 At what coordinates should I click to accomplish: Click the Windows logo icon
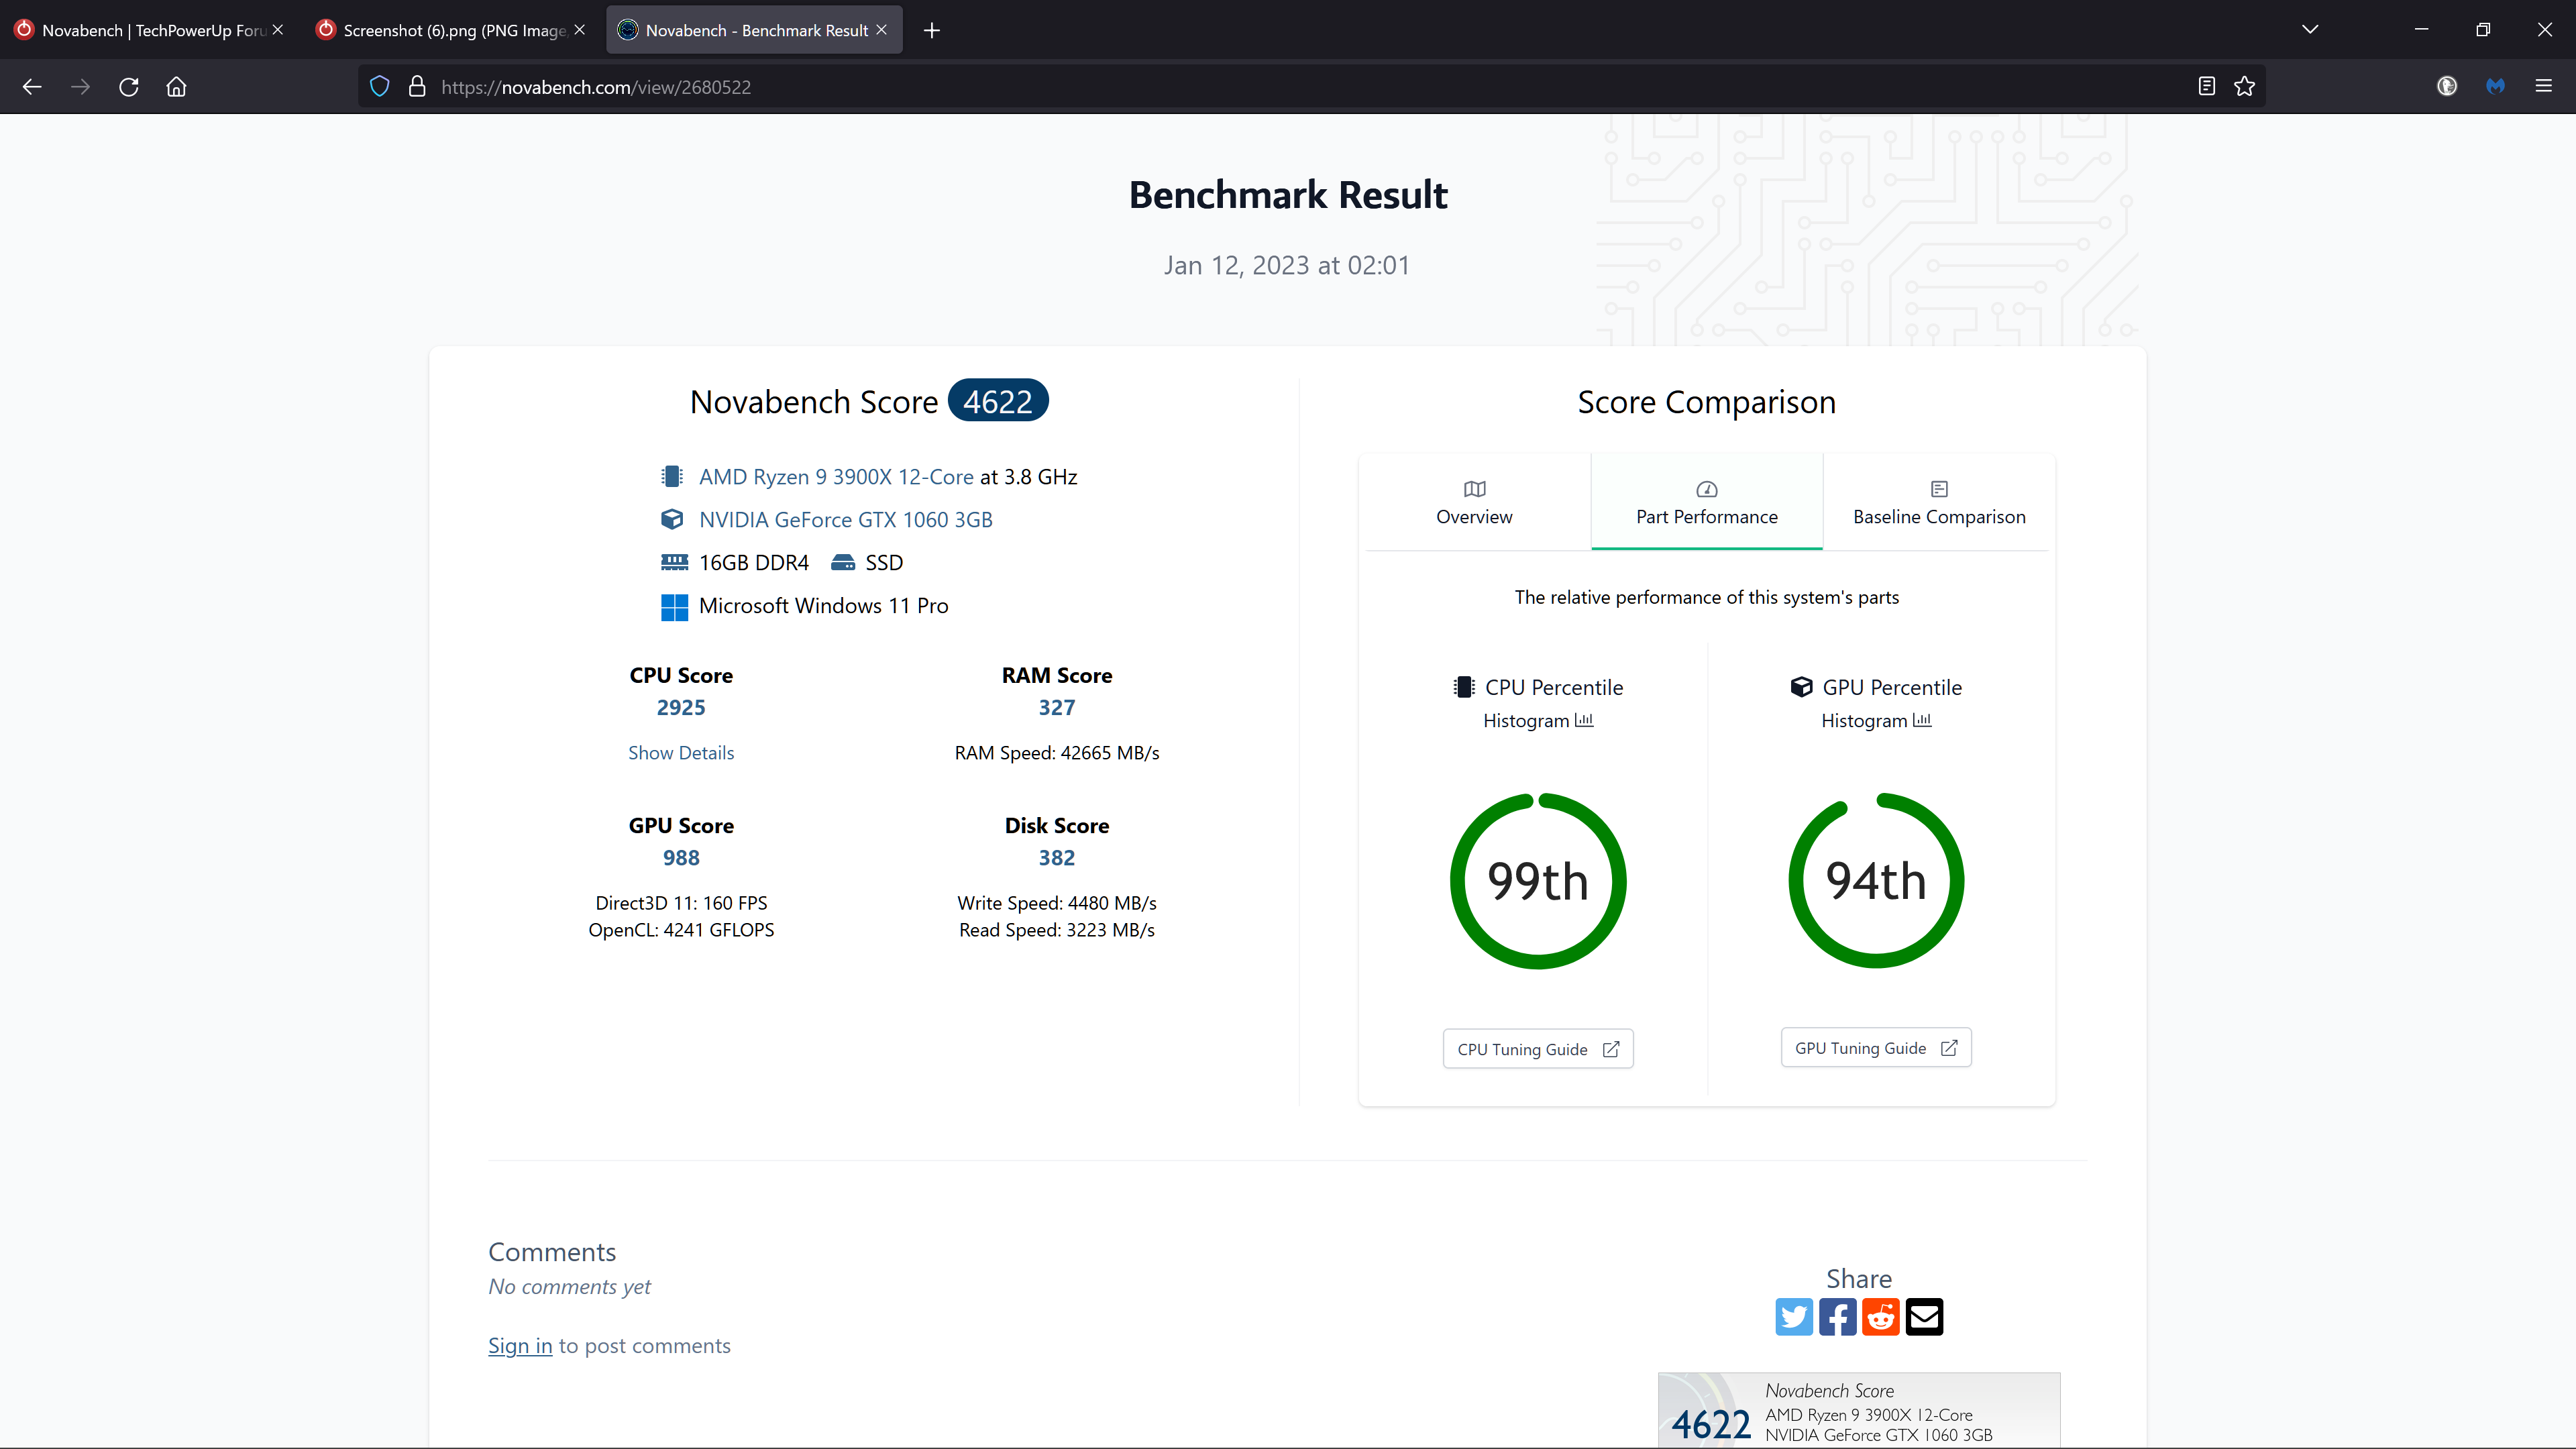tap(674, 607)
